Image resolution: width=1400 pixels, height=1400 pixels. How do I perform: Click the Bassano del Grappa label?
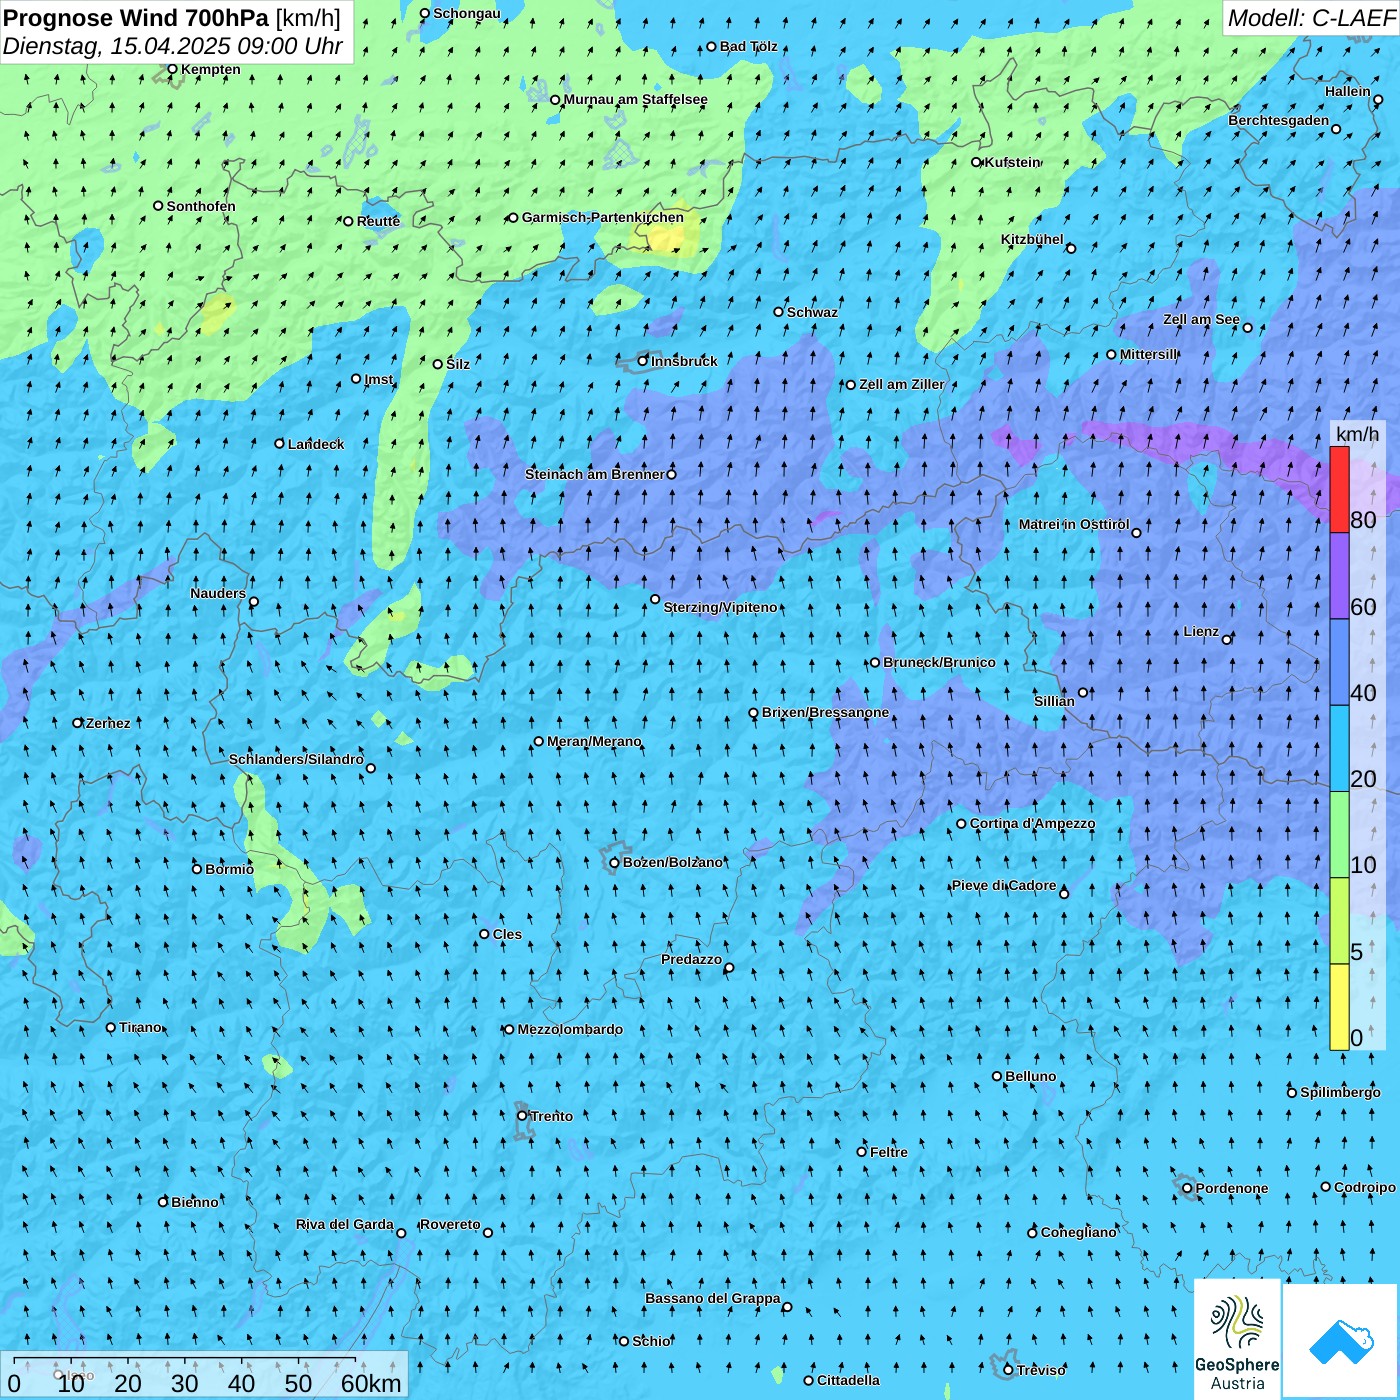click(x=712, y=1298)
